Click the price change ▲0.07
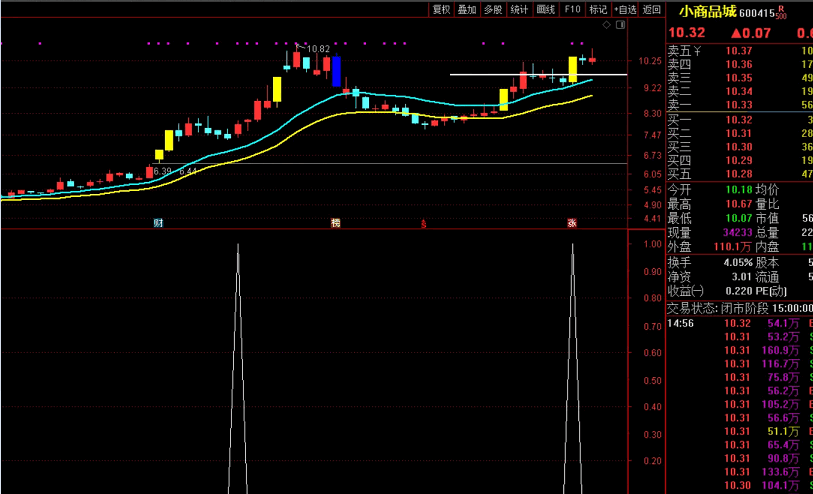 pos(751,33)
